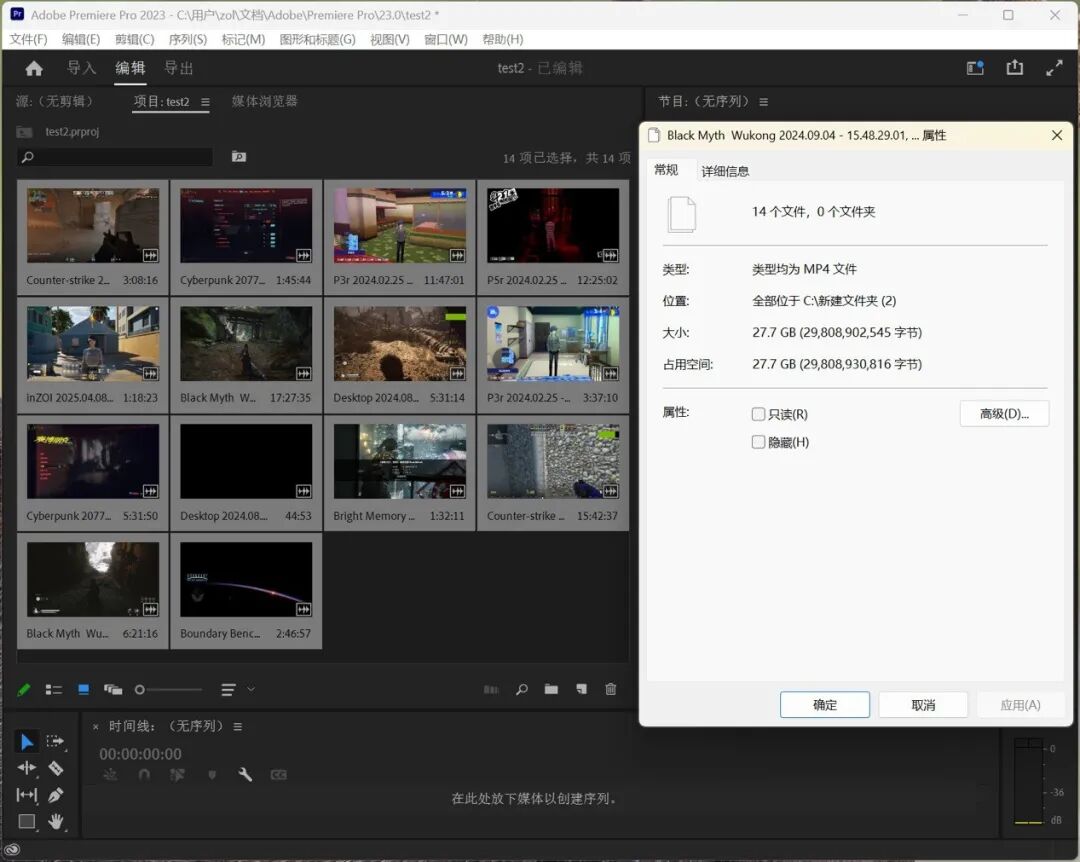Open timeline wrench display settings
Viewport: 1080px width, 862px height.
click(x=245, y=774)
